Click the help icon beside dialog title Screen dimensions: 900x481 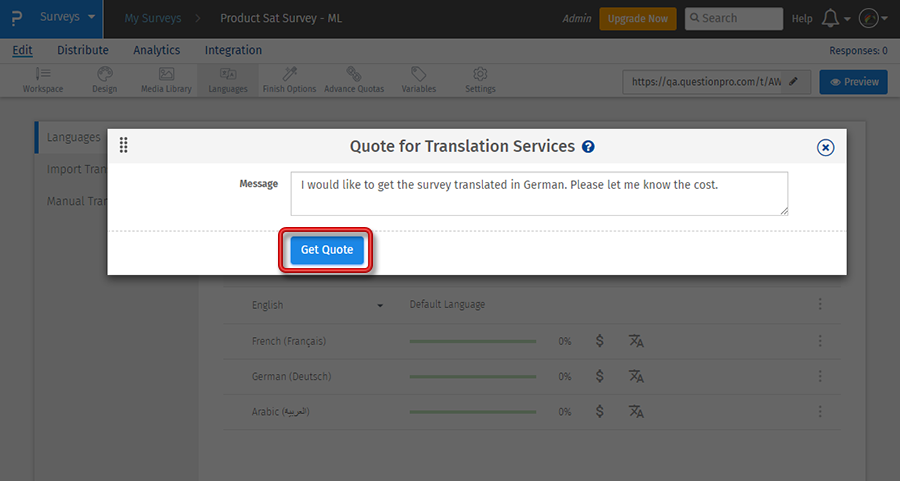pyautogui.click(x=588, y=147)
